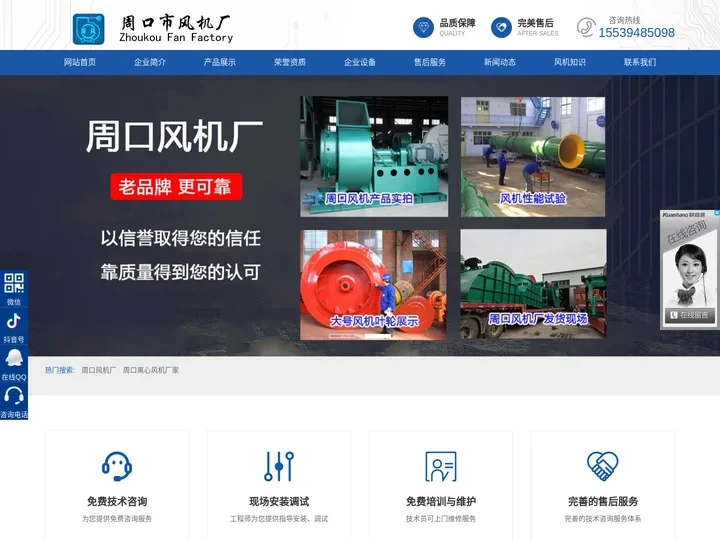The image size is (720, 540).
Task: Click the 完善的售后服务 handshake heart icon
Action: pyautogui.click(x=602, y=466)
